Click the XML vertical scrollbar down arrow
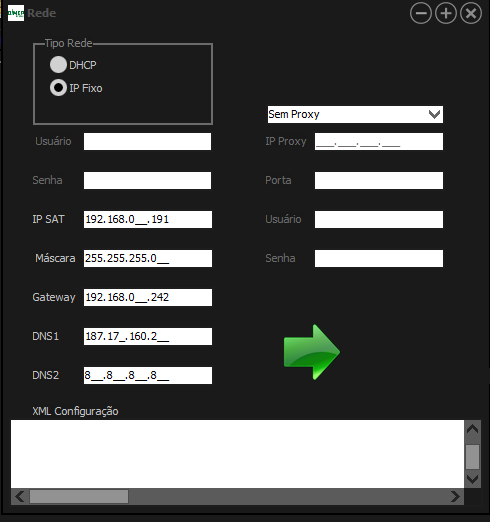Viewport: 490px width, 524px height. coord(473,480)
